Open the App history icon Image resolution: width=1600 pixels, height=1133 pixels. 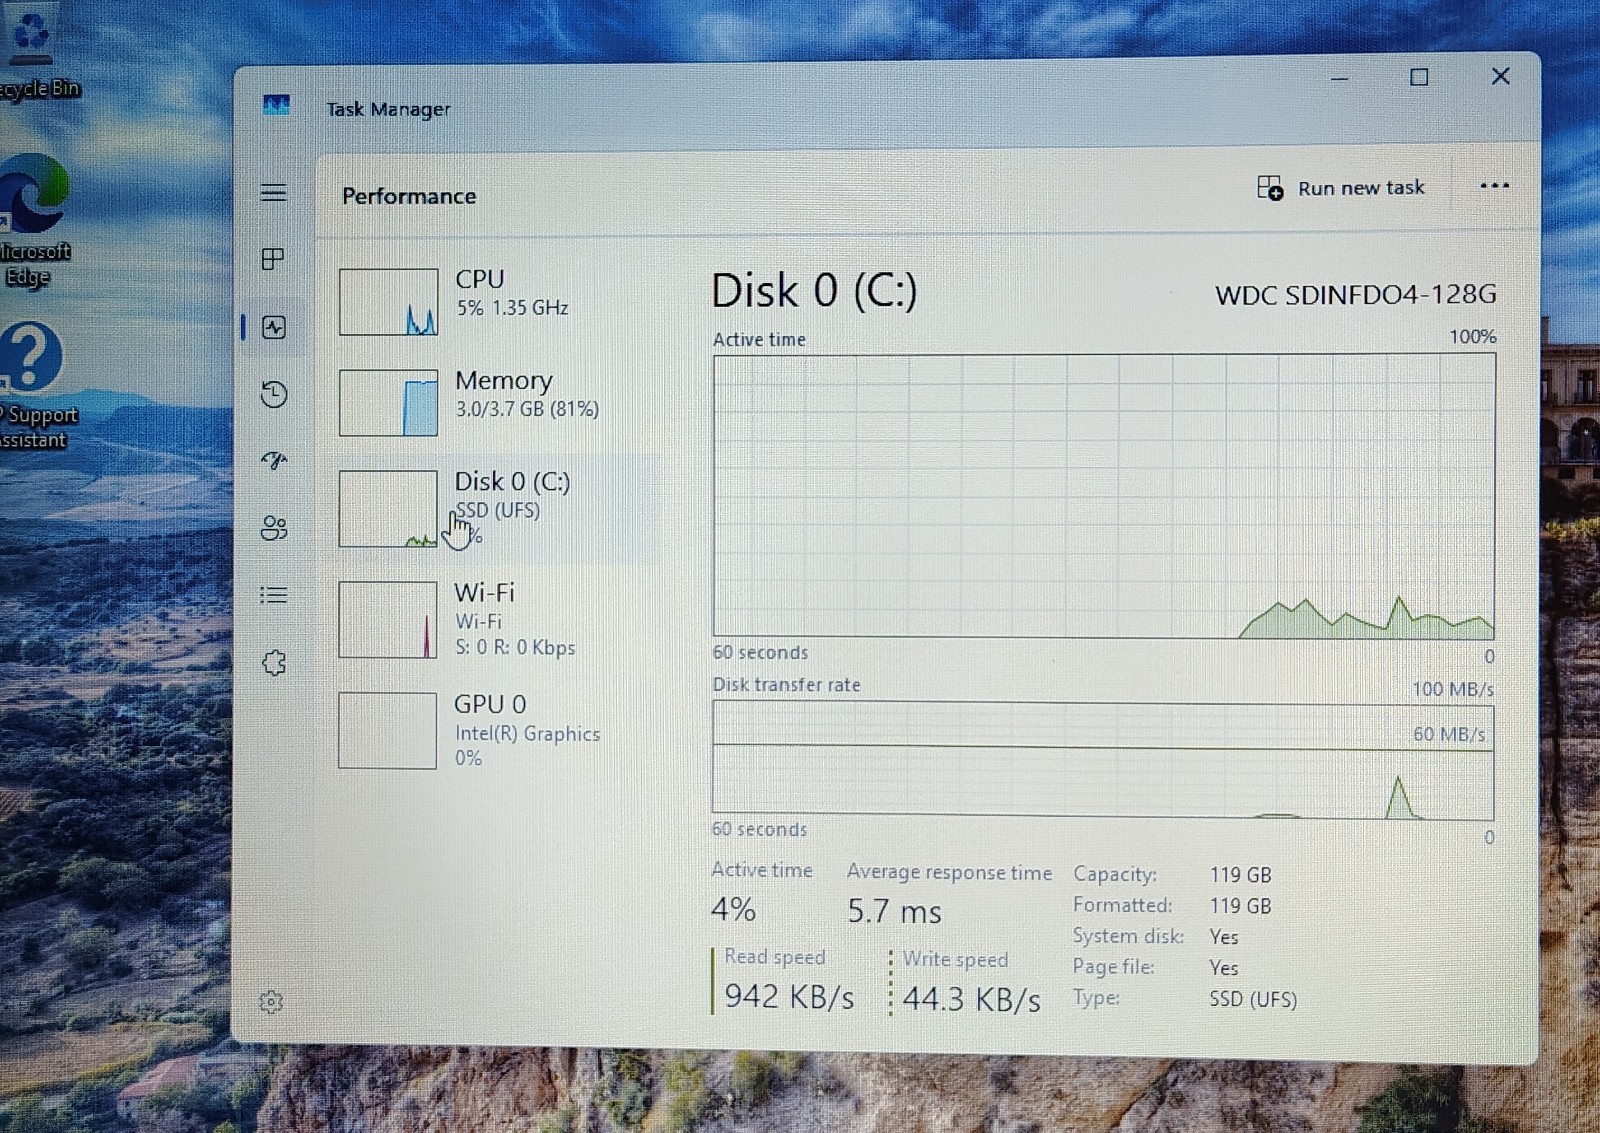click(x=274, y=394)
